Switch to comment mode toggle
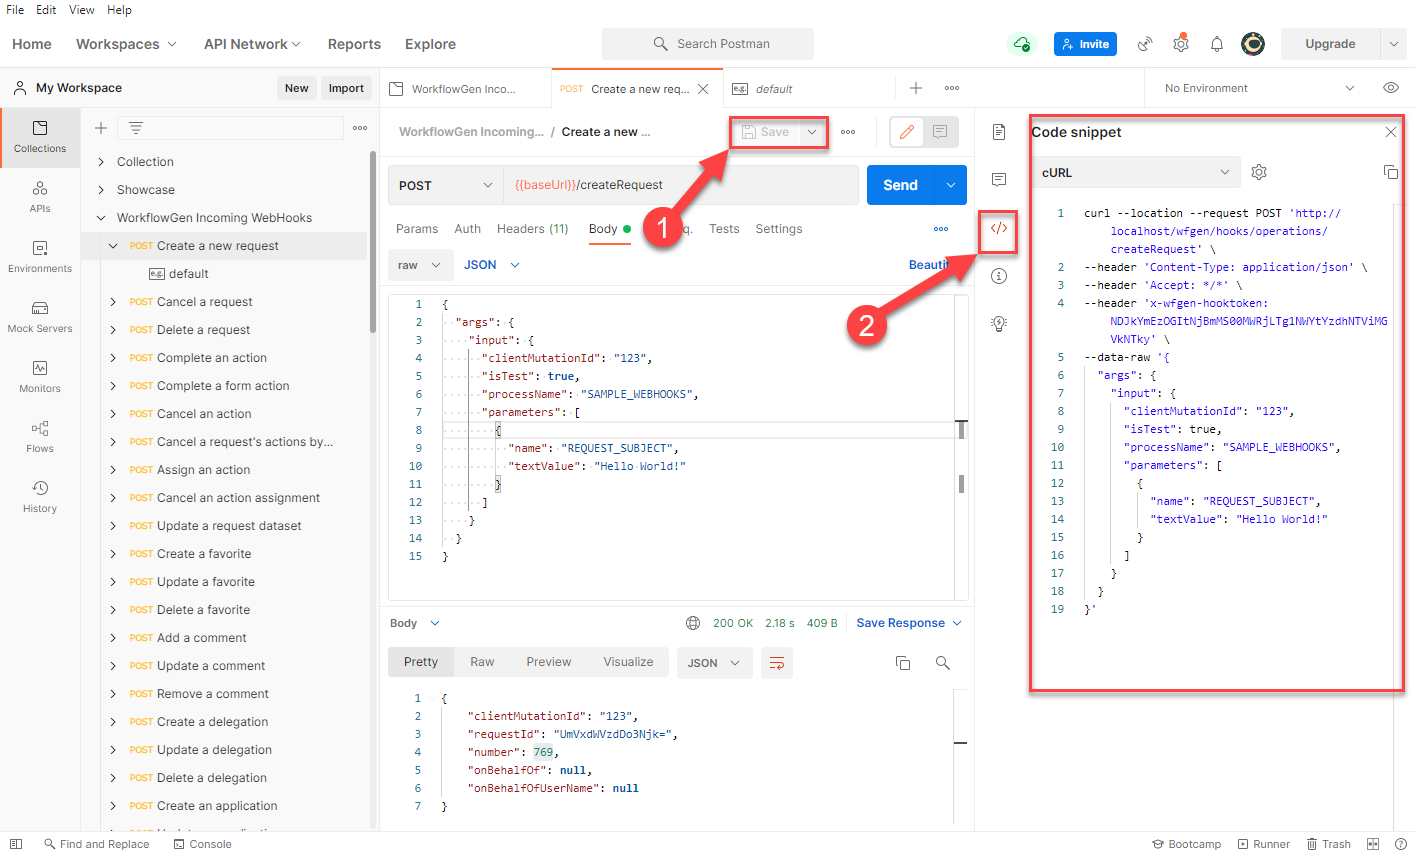This screenshot has width=1415, height=856. [940, 132]
